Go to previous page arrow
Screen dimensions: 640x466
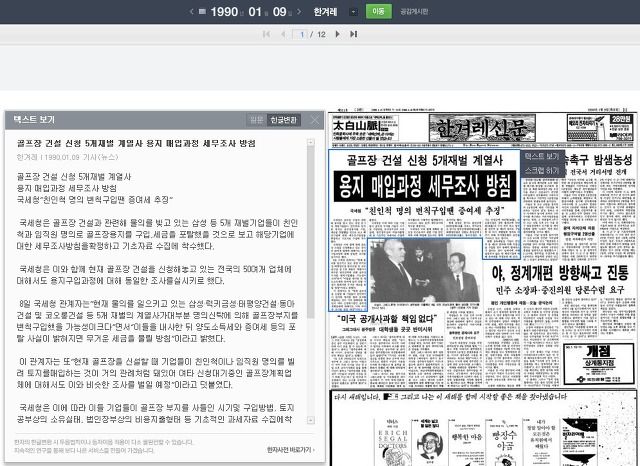283,34
